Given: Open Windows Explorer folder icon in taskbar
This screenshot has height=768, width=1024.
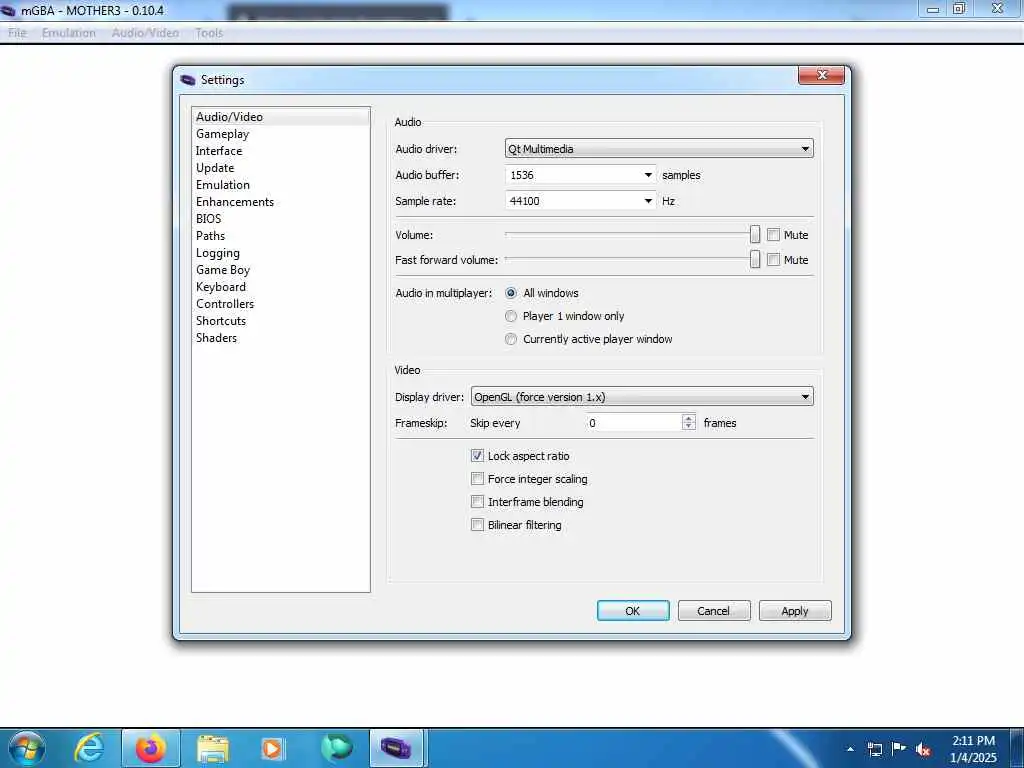Looking at the screenshot, I should coord(213,748).
